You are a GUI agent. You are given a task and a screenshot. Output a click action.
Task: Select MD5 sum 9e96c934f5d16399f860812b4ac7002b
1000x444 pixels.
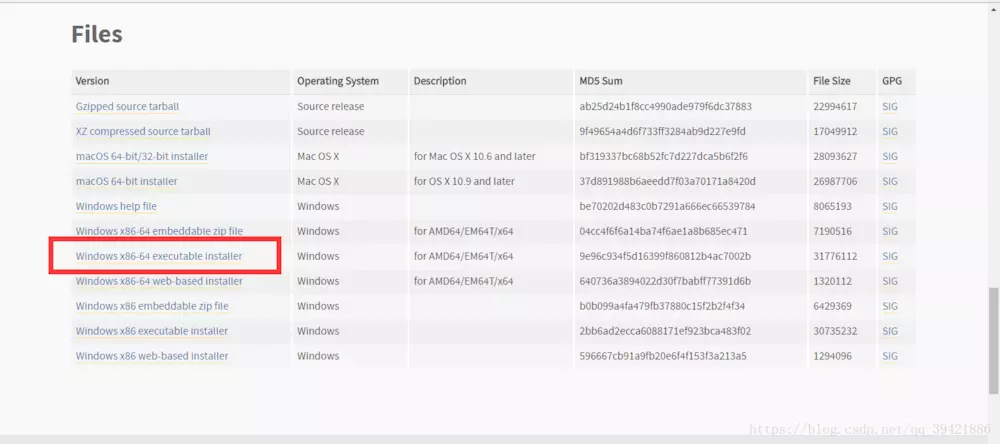(665, 256)
